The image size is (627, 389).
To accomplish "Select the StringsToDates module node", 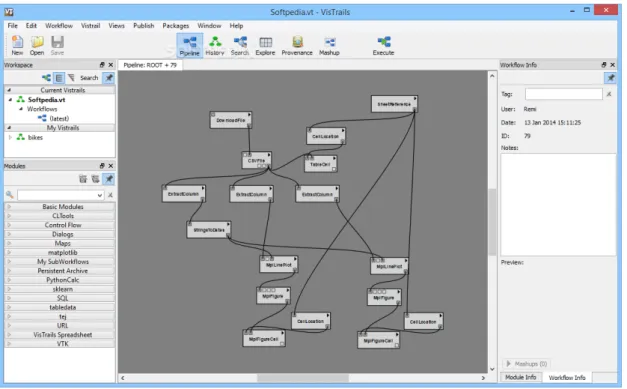I will click(x=209, y=230).
